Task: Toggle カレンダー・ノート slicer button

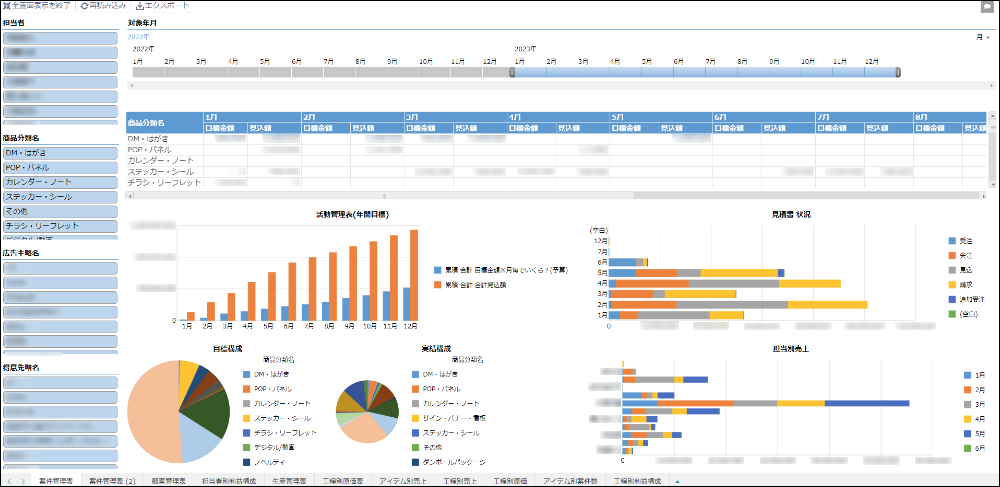Action: [61, 182]
